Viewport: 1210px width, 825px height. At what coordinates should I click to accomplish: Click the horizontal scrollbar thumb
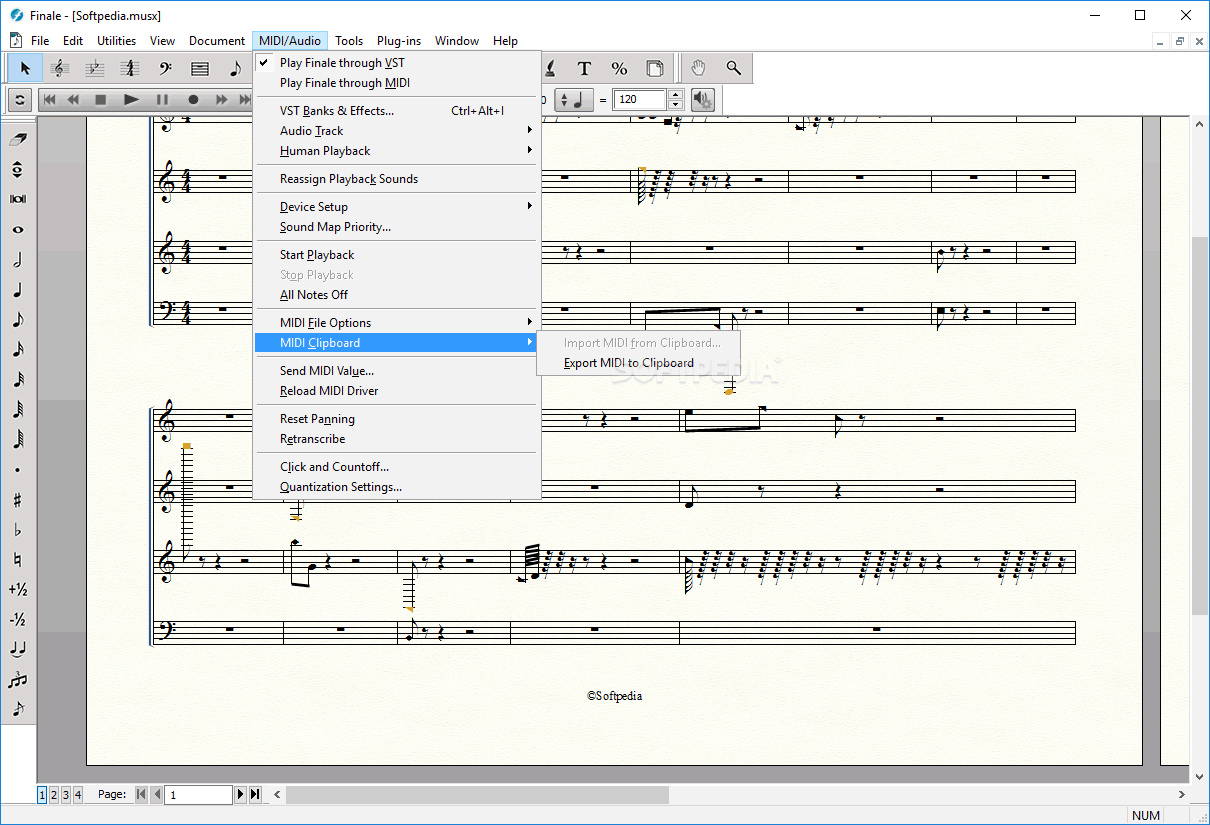(477, 795)
